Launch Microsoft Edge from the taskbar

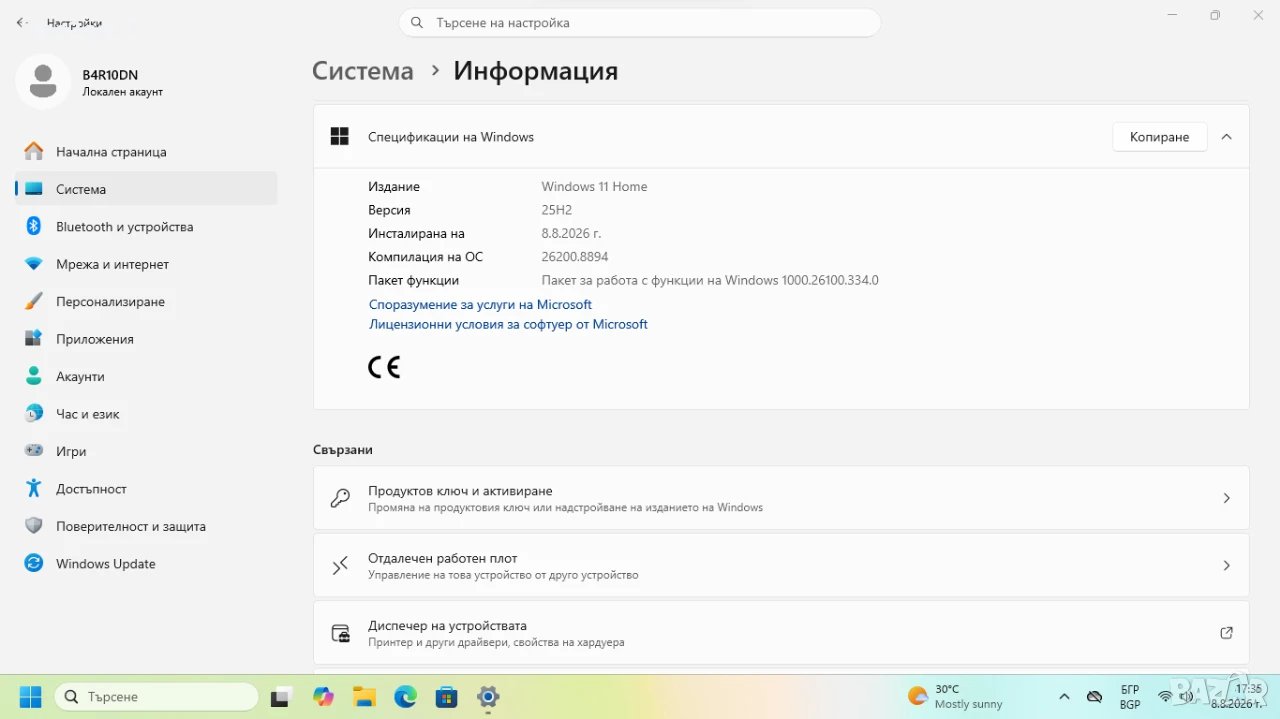(x=405, y=697)
